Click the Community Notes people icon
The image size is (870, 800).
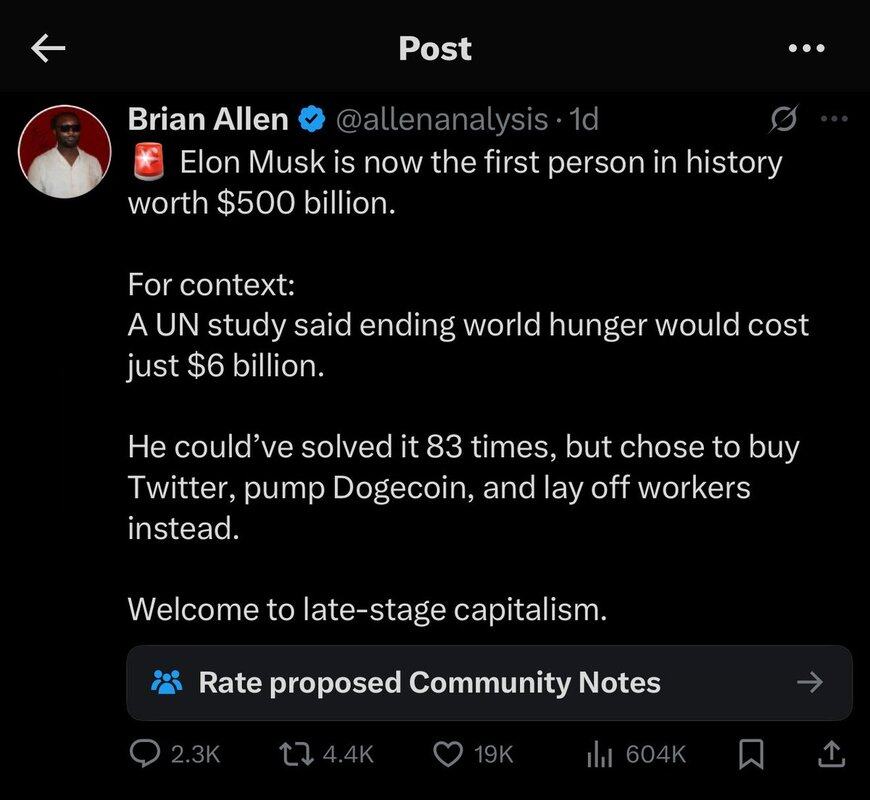165,683
